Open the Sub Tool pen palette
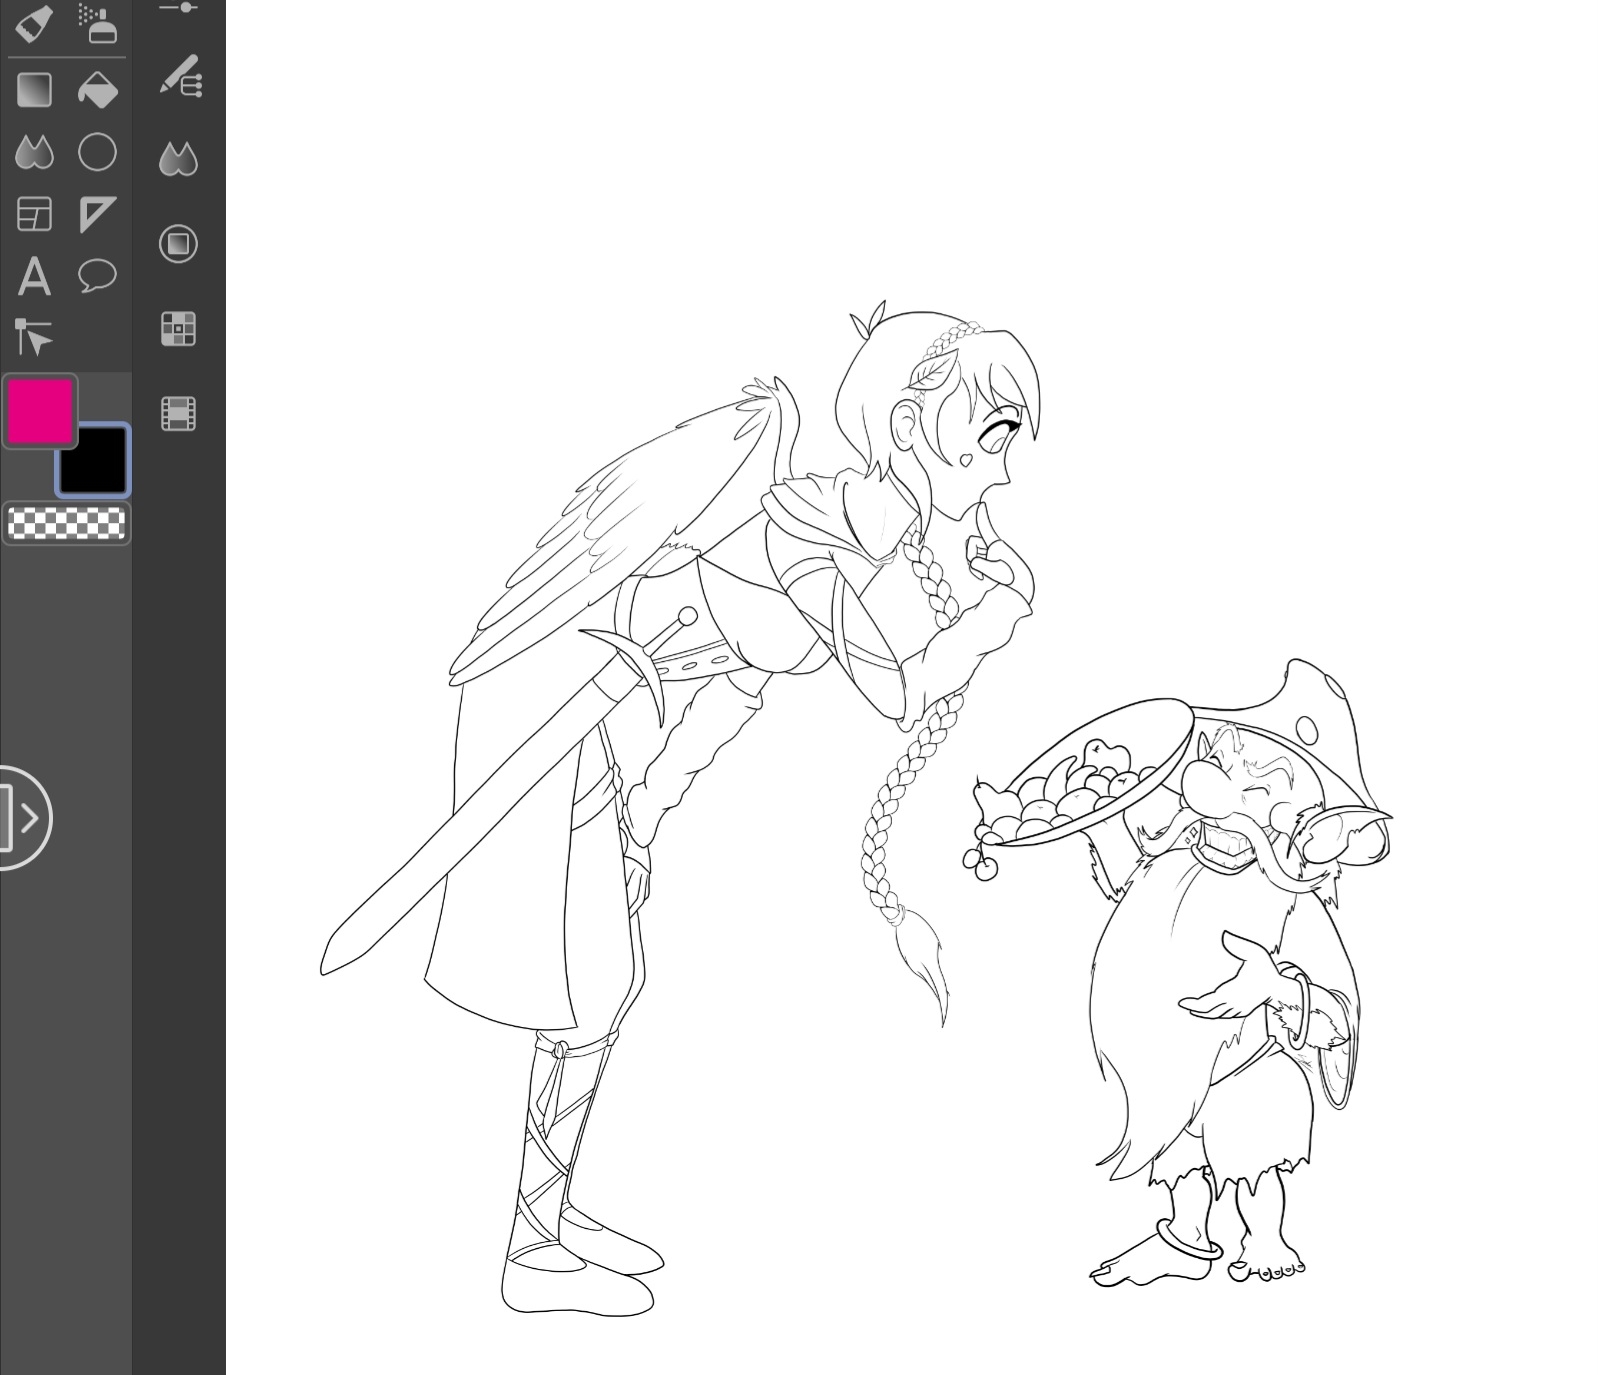This screenshot has width=1598, height=1375. [x=180, y=77]
